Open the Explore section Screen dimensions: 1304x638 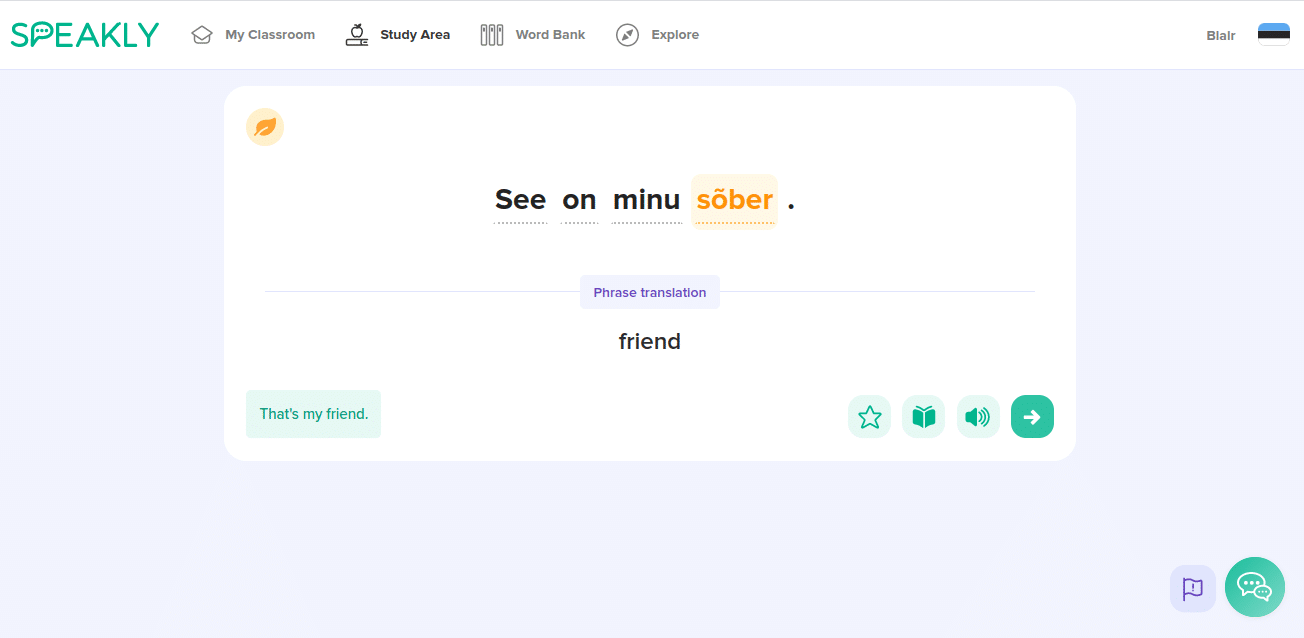point(657,35)
